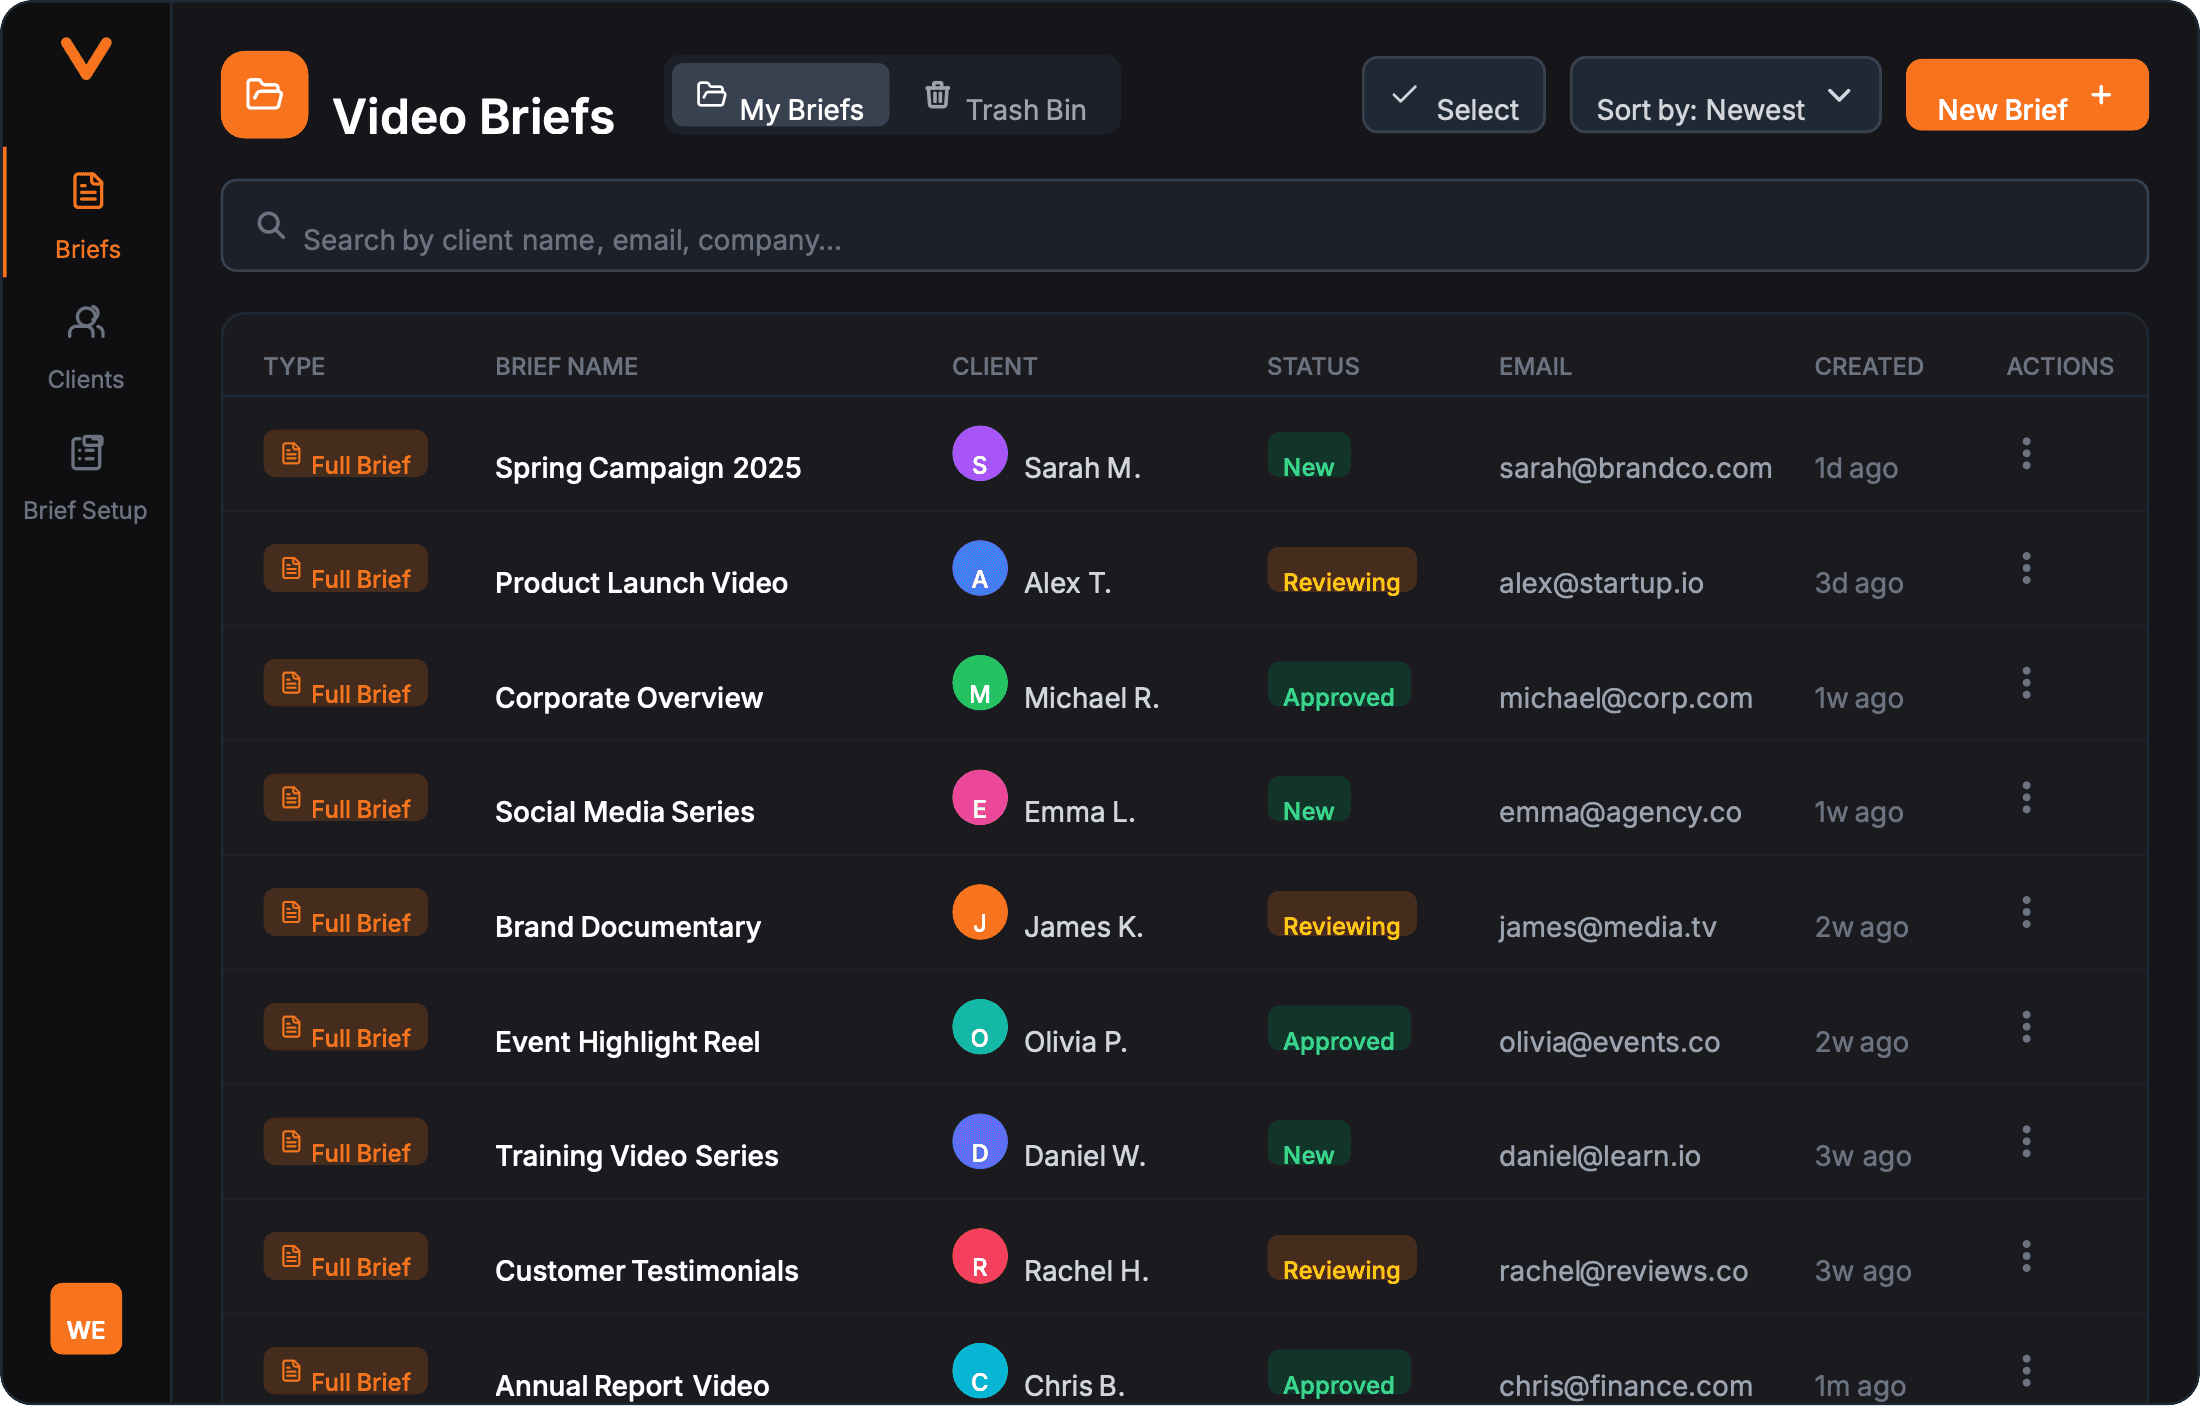Screen dimensions: 2200x1406
Task: Expand the Sort by: Newest dropdown
Action: click(x=1724, y=95)
